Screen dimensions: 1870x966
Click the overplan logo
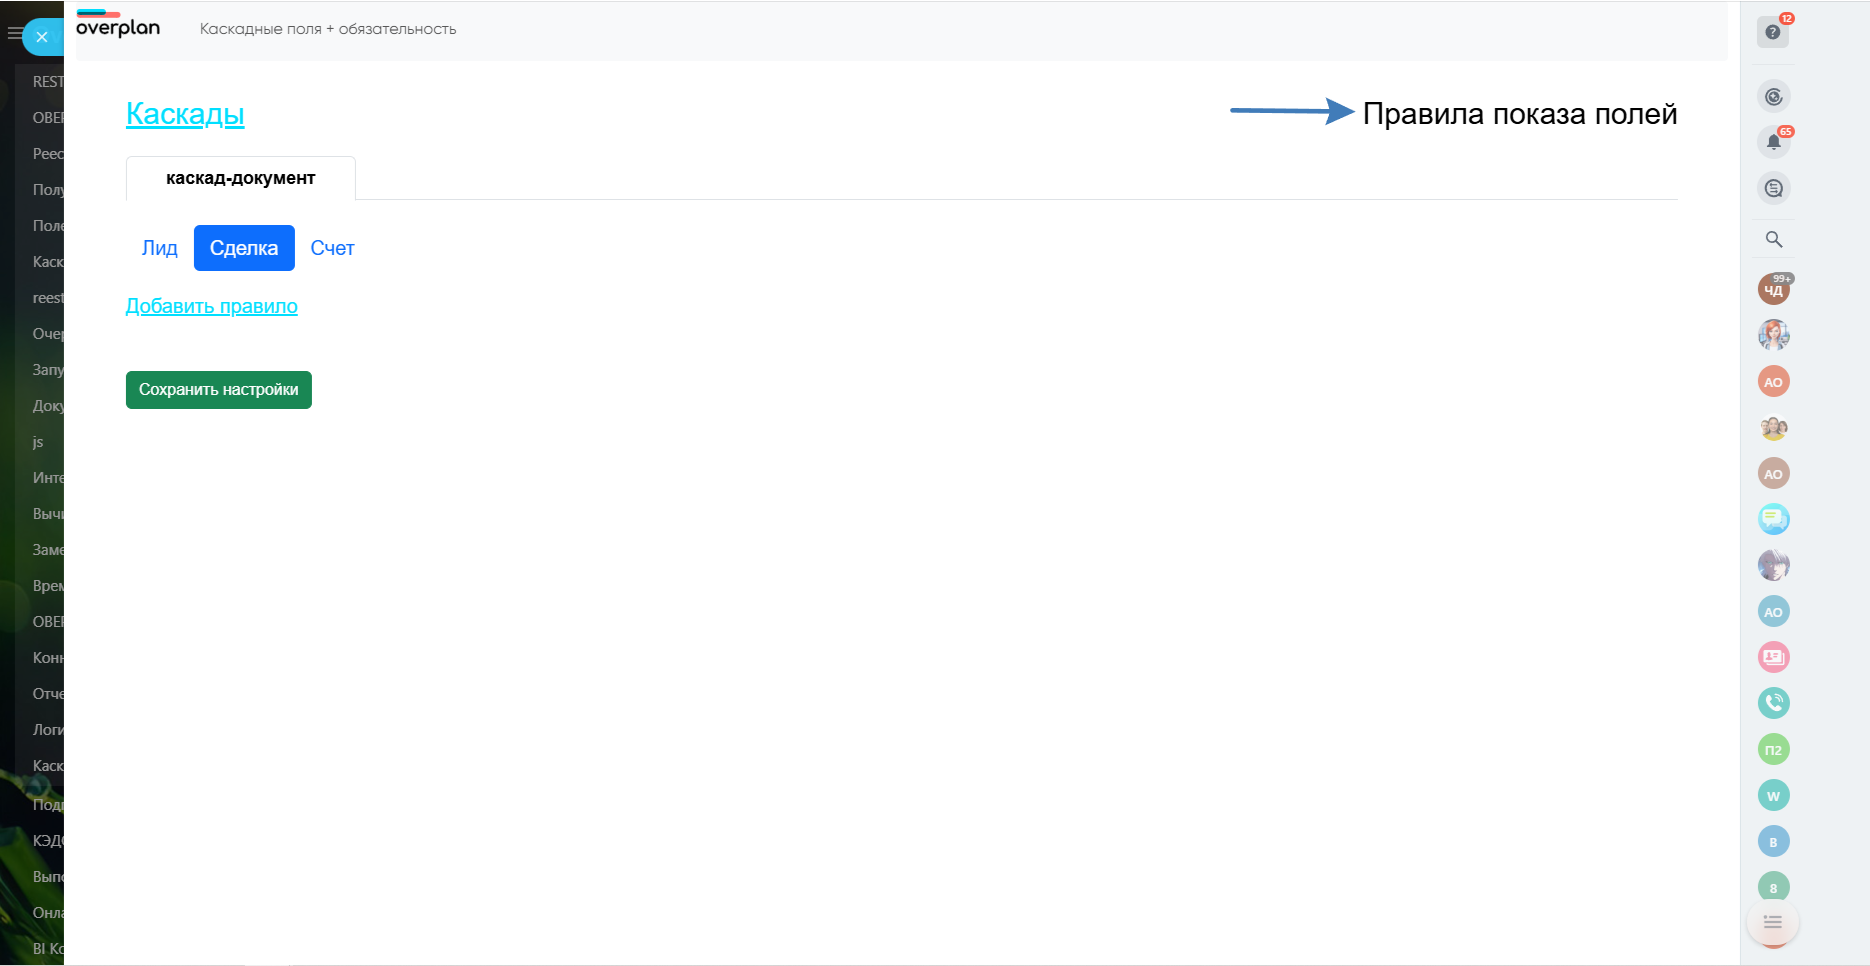[x=118, y=27]
